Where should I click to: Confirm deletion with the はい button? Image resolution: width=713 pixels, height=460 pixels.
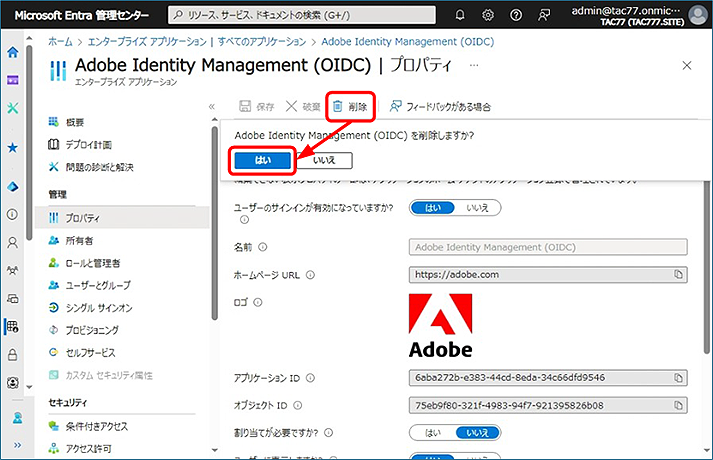262,160
